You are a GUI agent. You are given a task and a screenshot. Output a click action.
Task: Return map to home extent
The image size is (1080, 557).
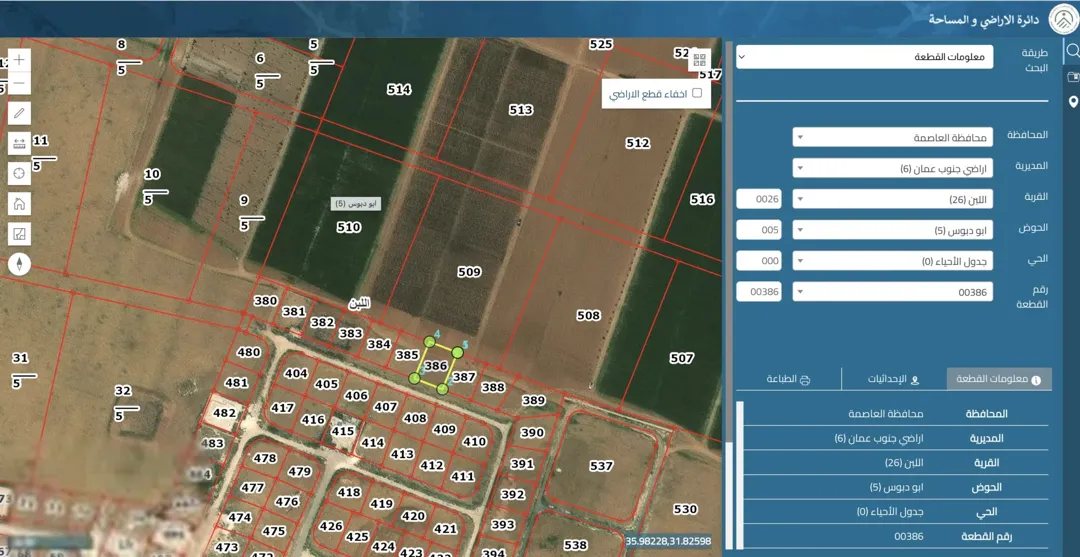(x=19, y=203)
